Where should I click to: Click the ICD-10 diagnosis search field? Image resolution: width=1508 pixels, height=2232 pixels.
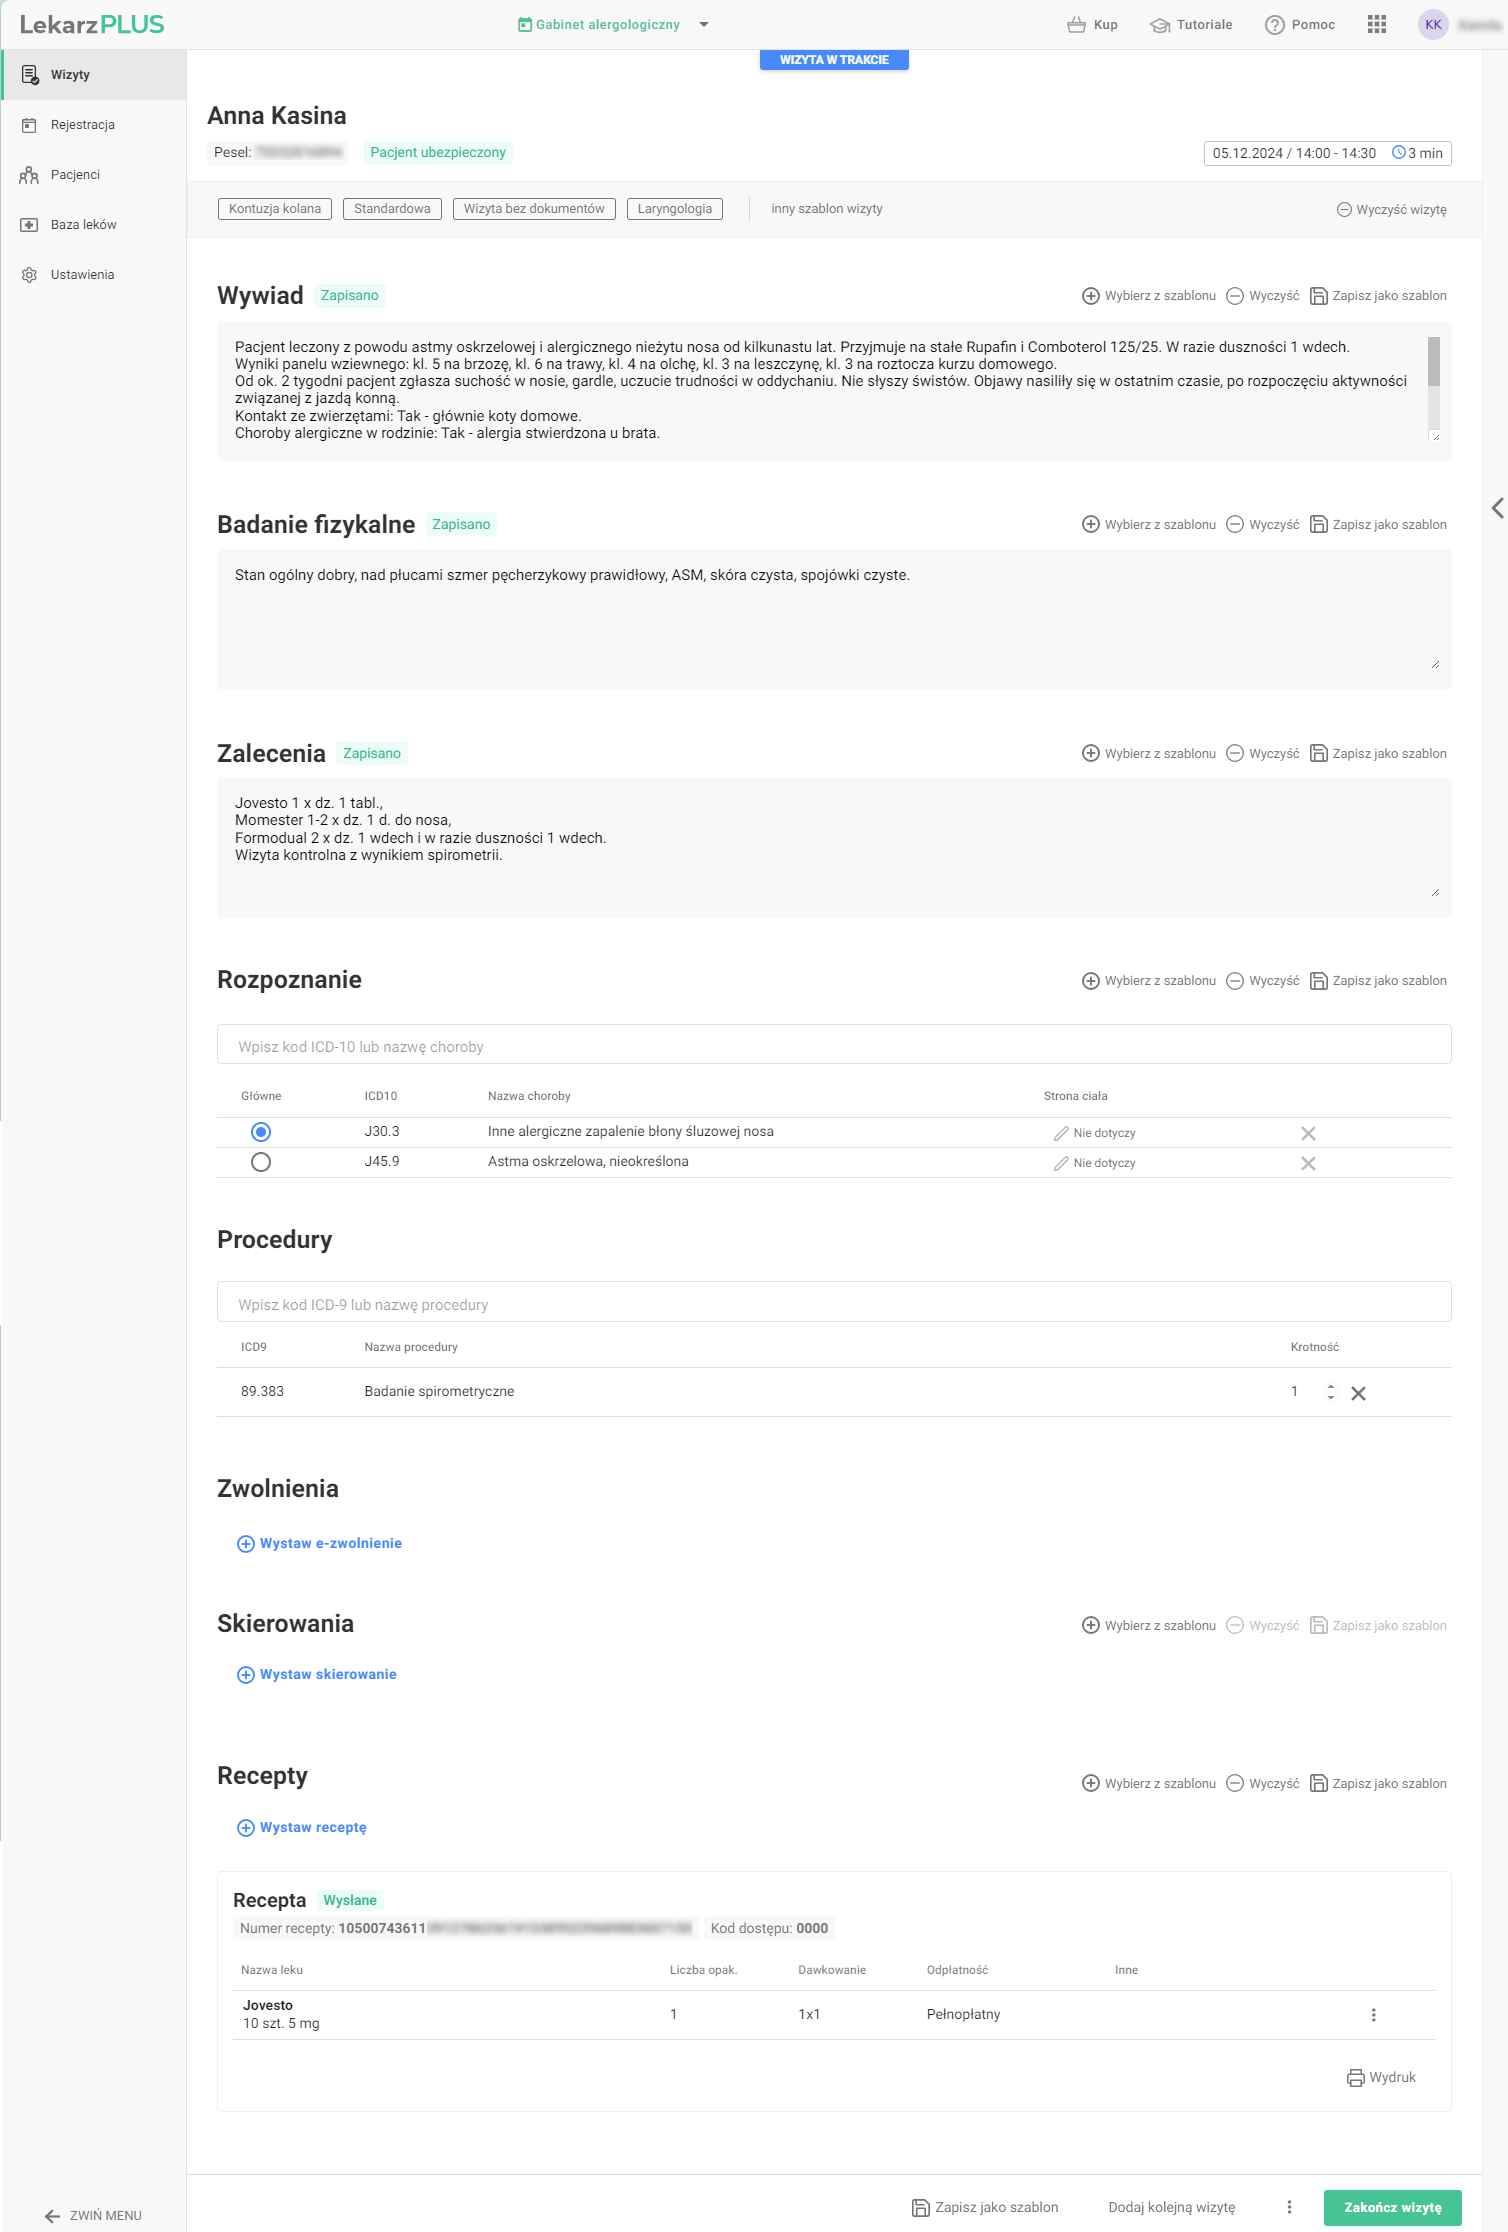pyautogui.click(x=833, y=1046)
